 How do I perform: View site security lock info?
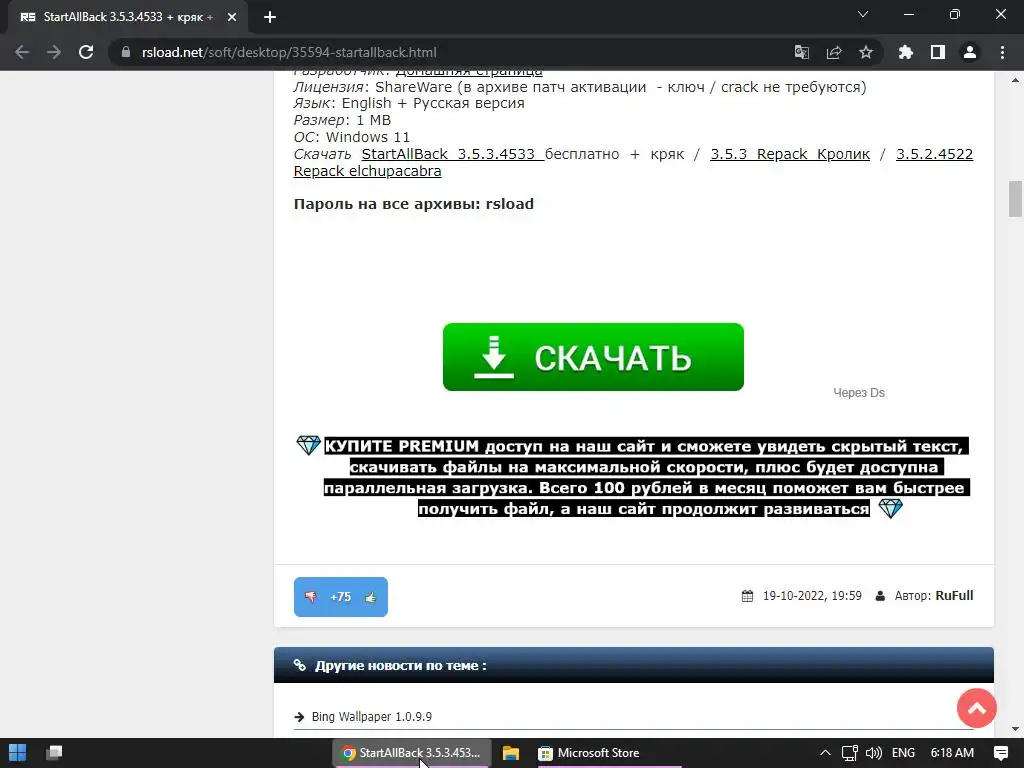pos(126,52)
